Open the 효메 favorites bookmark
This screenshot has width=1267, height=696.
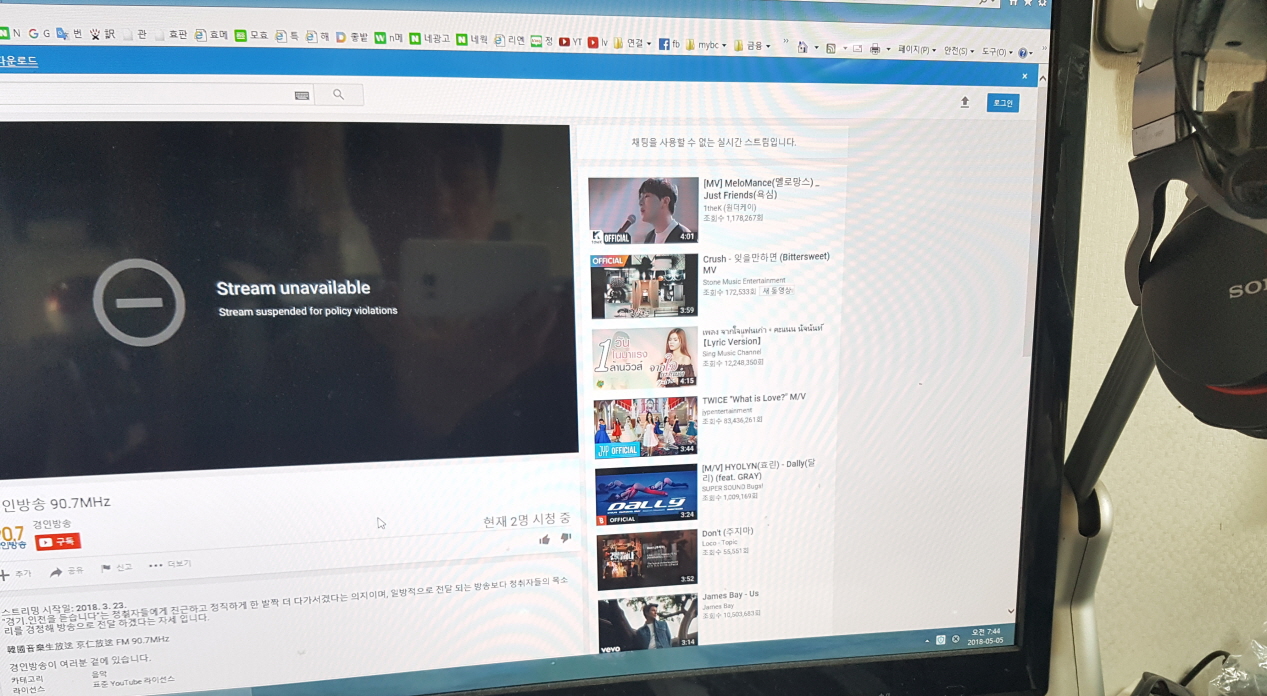click(211, 35)
